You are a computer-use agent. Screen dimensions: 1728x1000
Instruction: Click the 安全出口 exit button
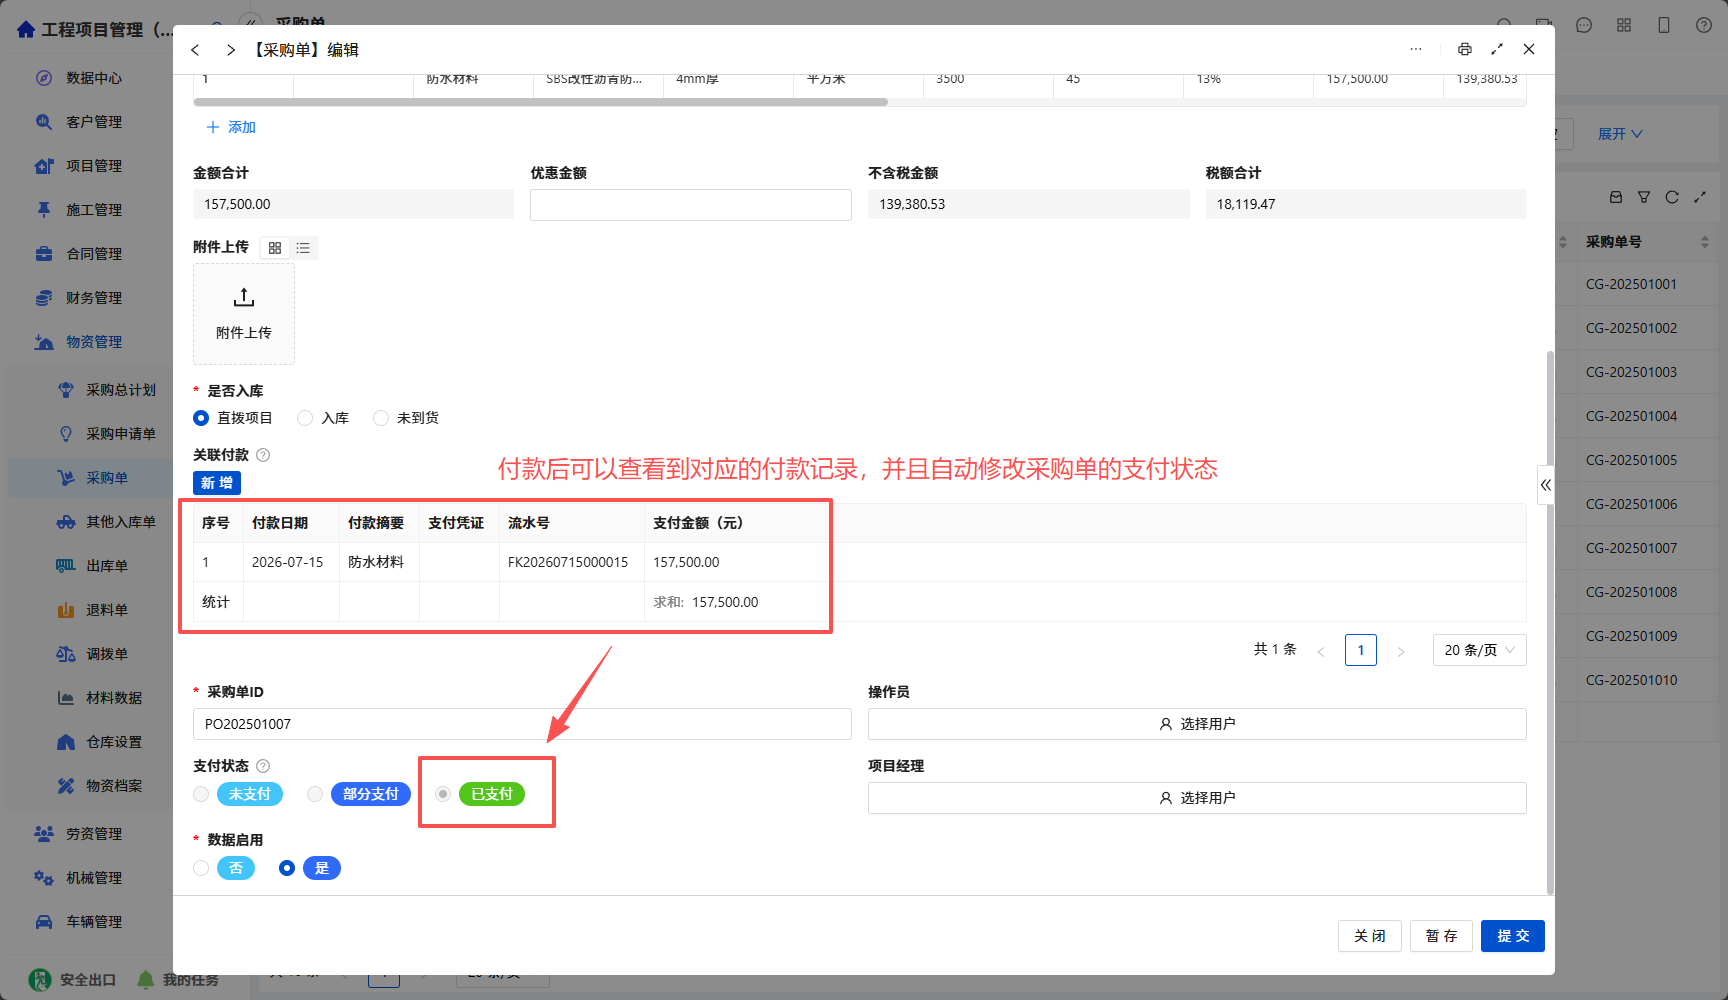tap(73, 980)
